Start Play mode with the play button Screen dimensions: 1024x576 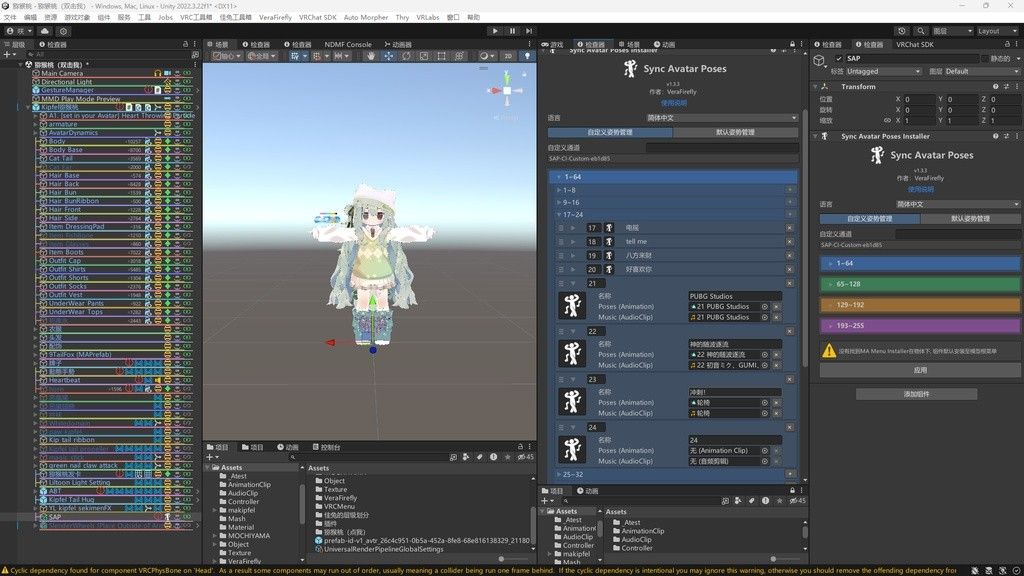(495, 31)
